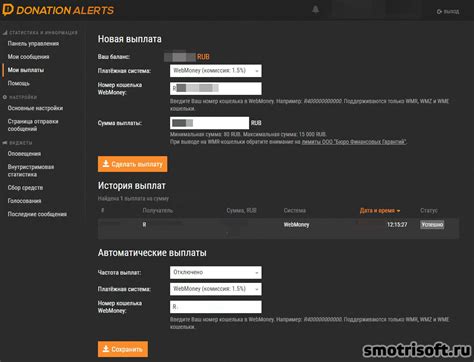Open Помощь section
This screenshot has height=362, width=474.
tap(19, 83)
